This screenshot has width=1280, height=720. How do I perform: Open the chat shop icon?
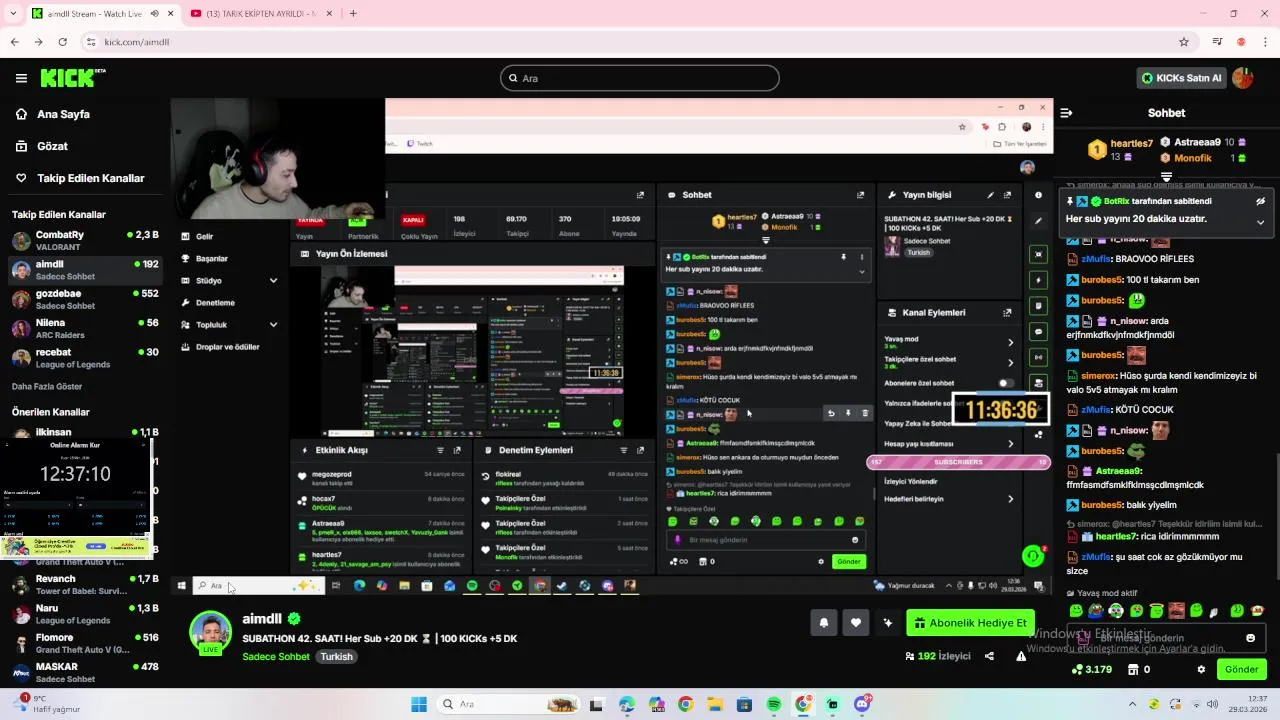[1133, 669]
